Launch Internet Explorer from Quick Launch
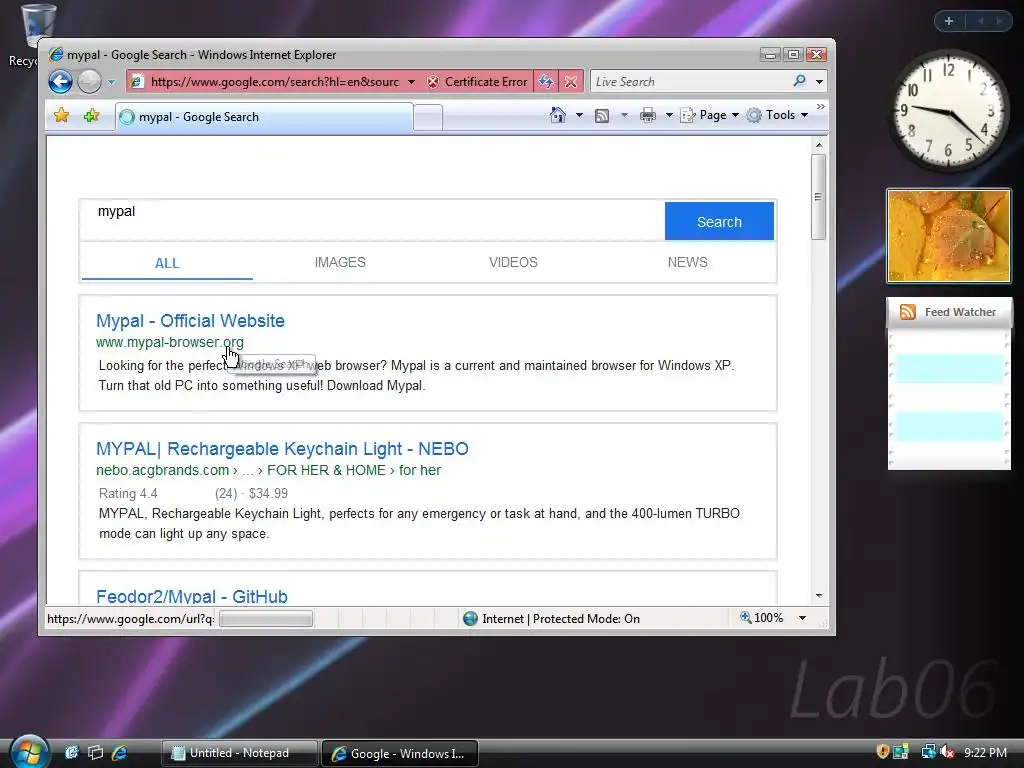Image resolution: width=1024 pixels, height=768 pixels. (120, 753)
